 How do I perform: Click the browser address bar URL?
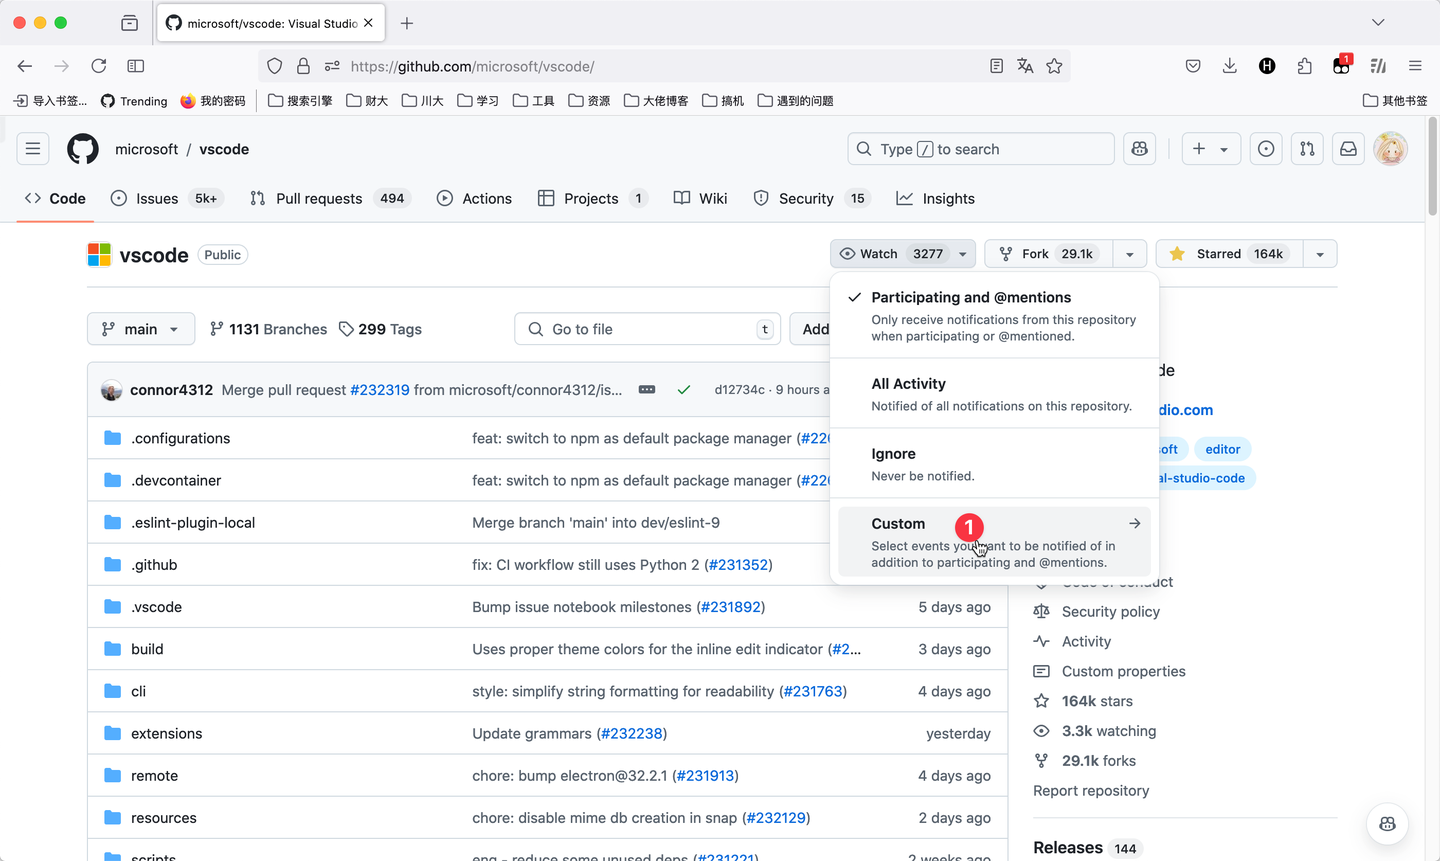pos(472,66)
